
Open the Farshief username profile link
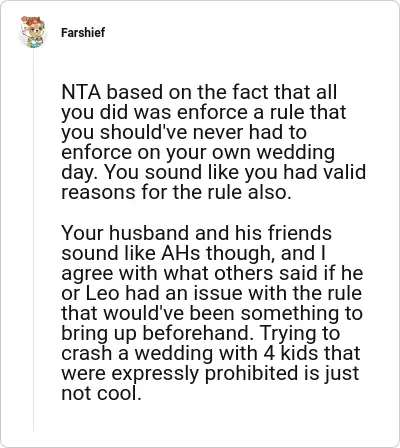coord(83,33)
